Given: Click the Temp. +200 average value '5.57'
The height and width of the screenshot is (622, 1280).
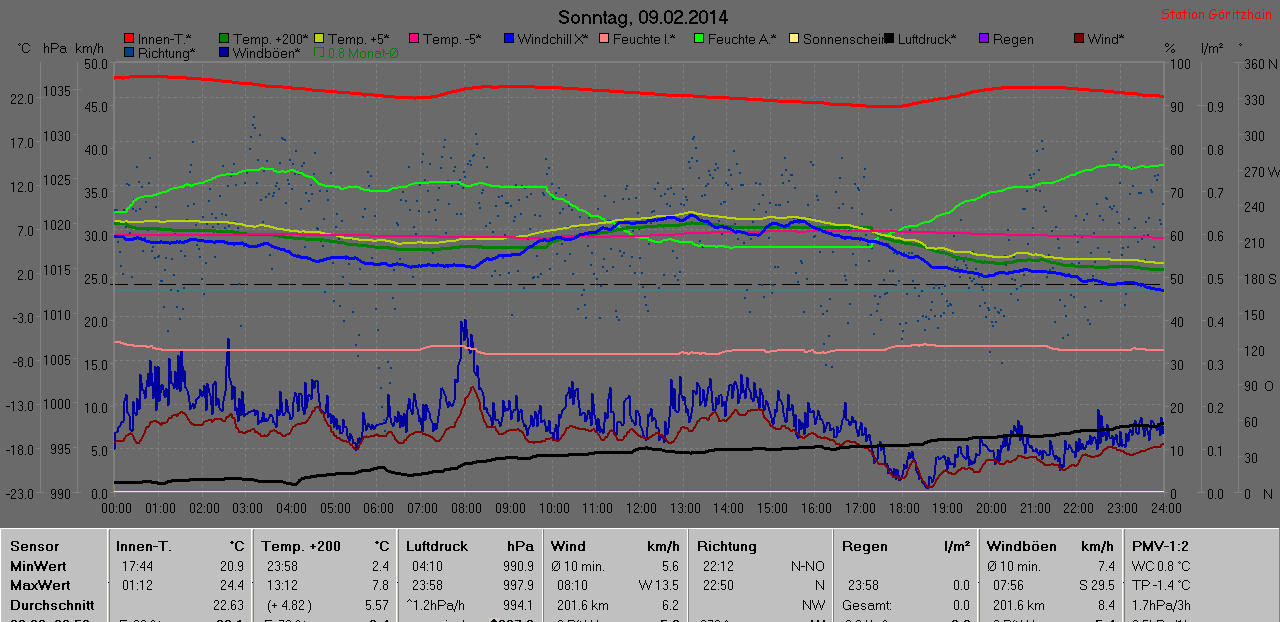Looking at the screenshot, I should [x=377, y=605].
